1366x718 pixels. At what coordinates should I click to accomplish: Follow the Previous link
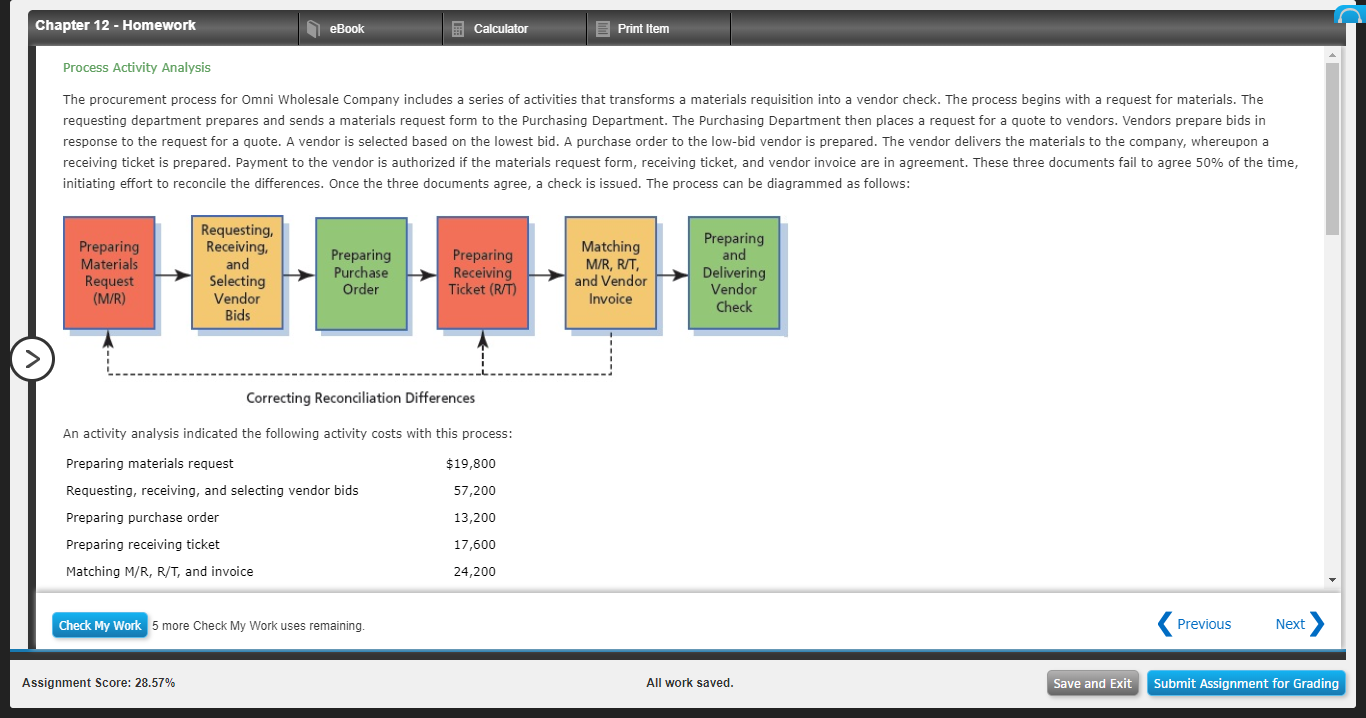(x=1203, y=624)
